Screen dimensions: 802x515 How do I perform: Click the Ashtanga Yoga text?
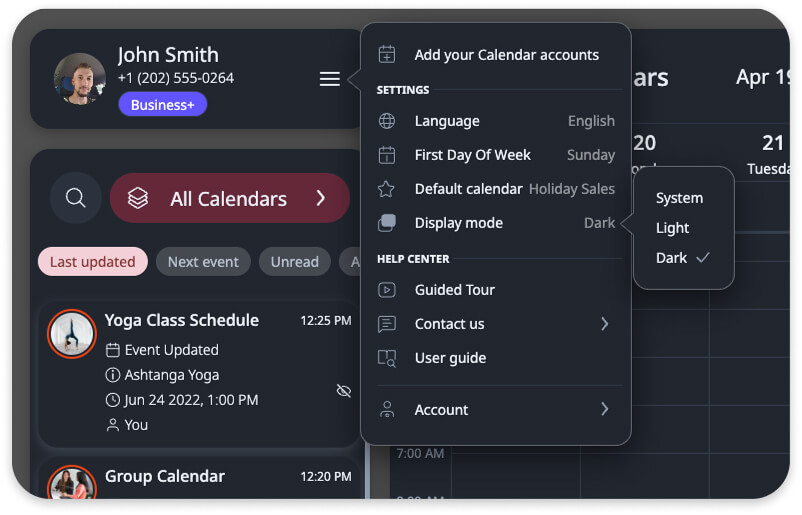click(x=172, y=375)
